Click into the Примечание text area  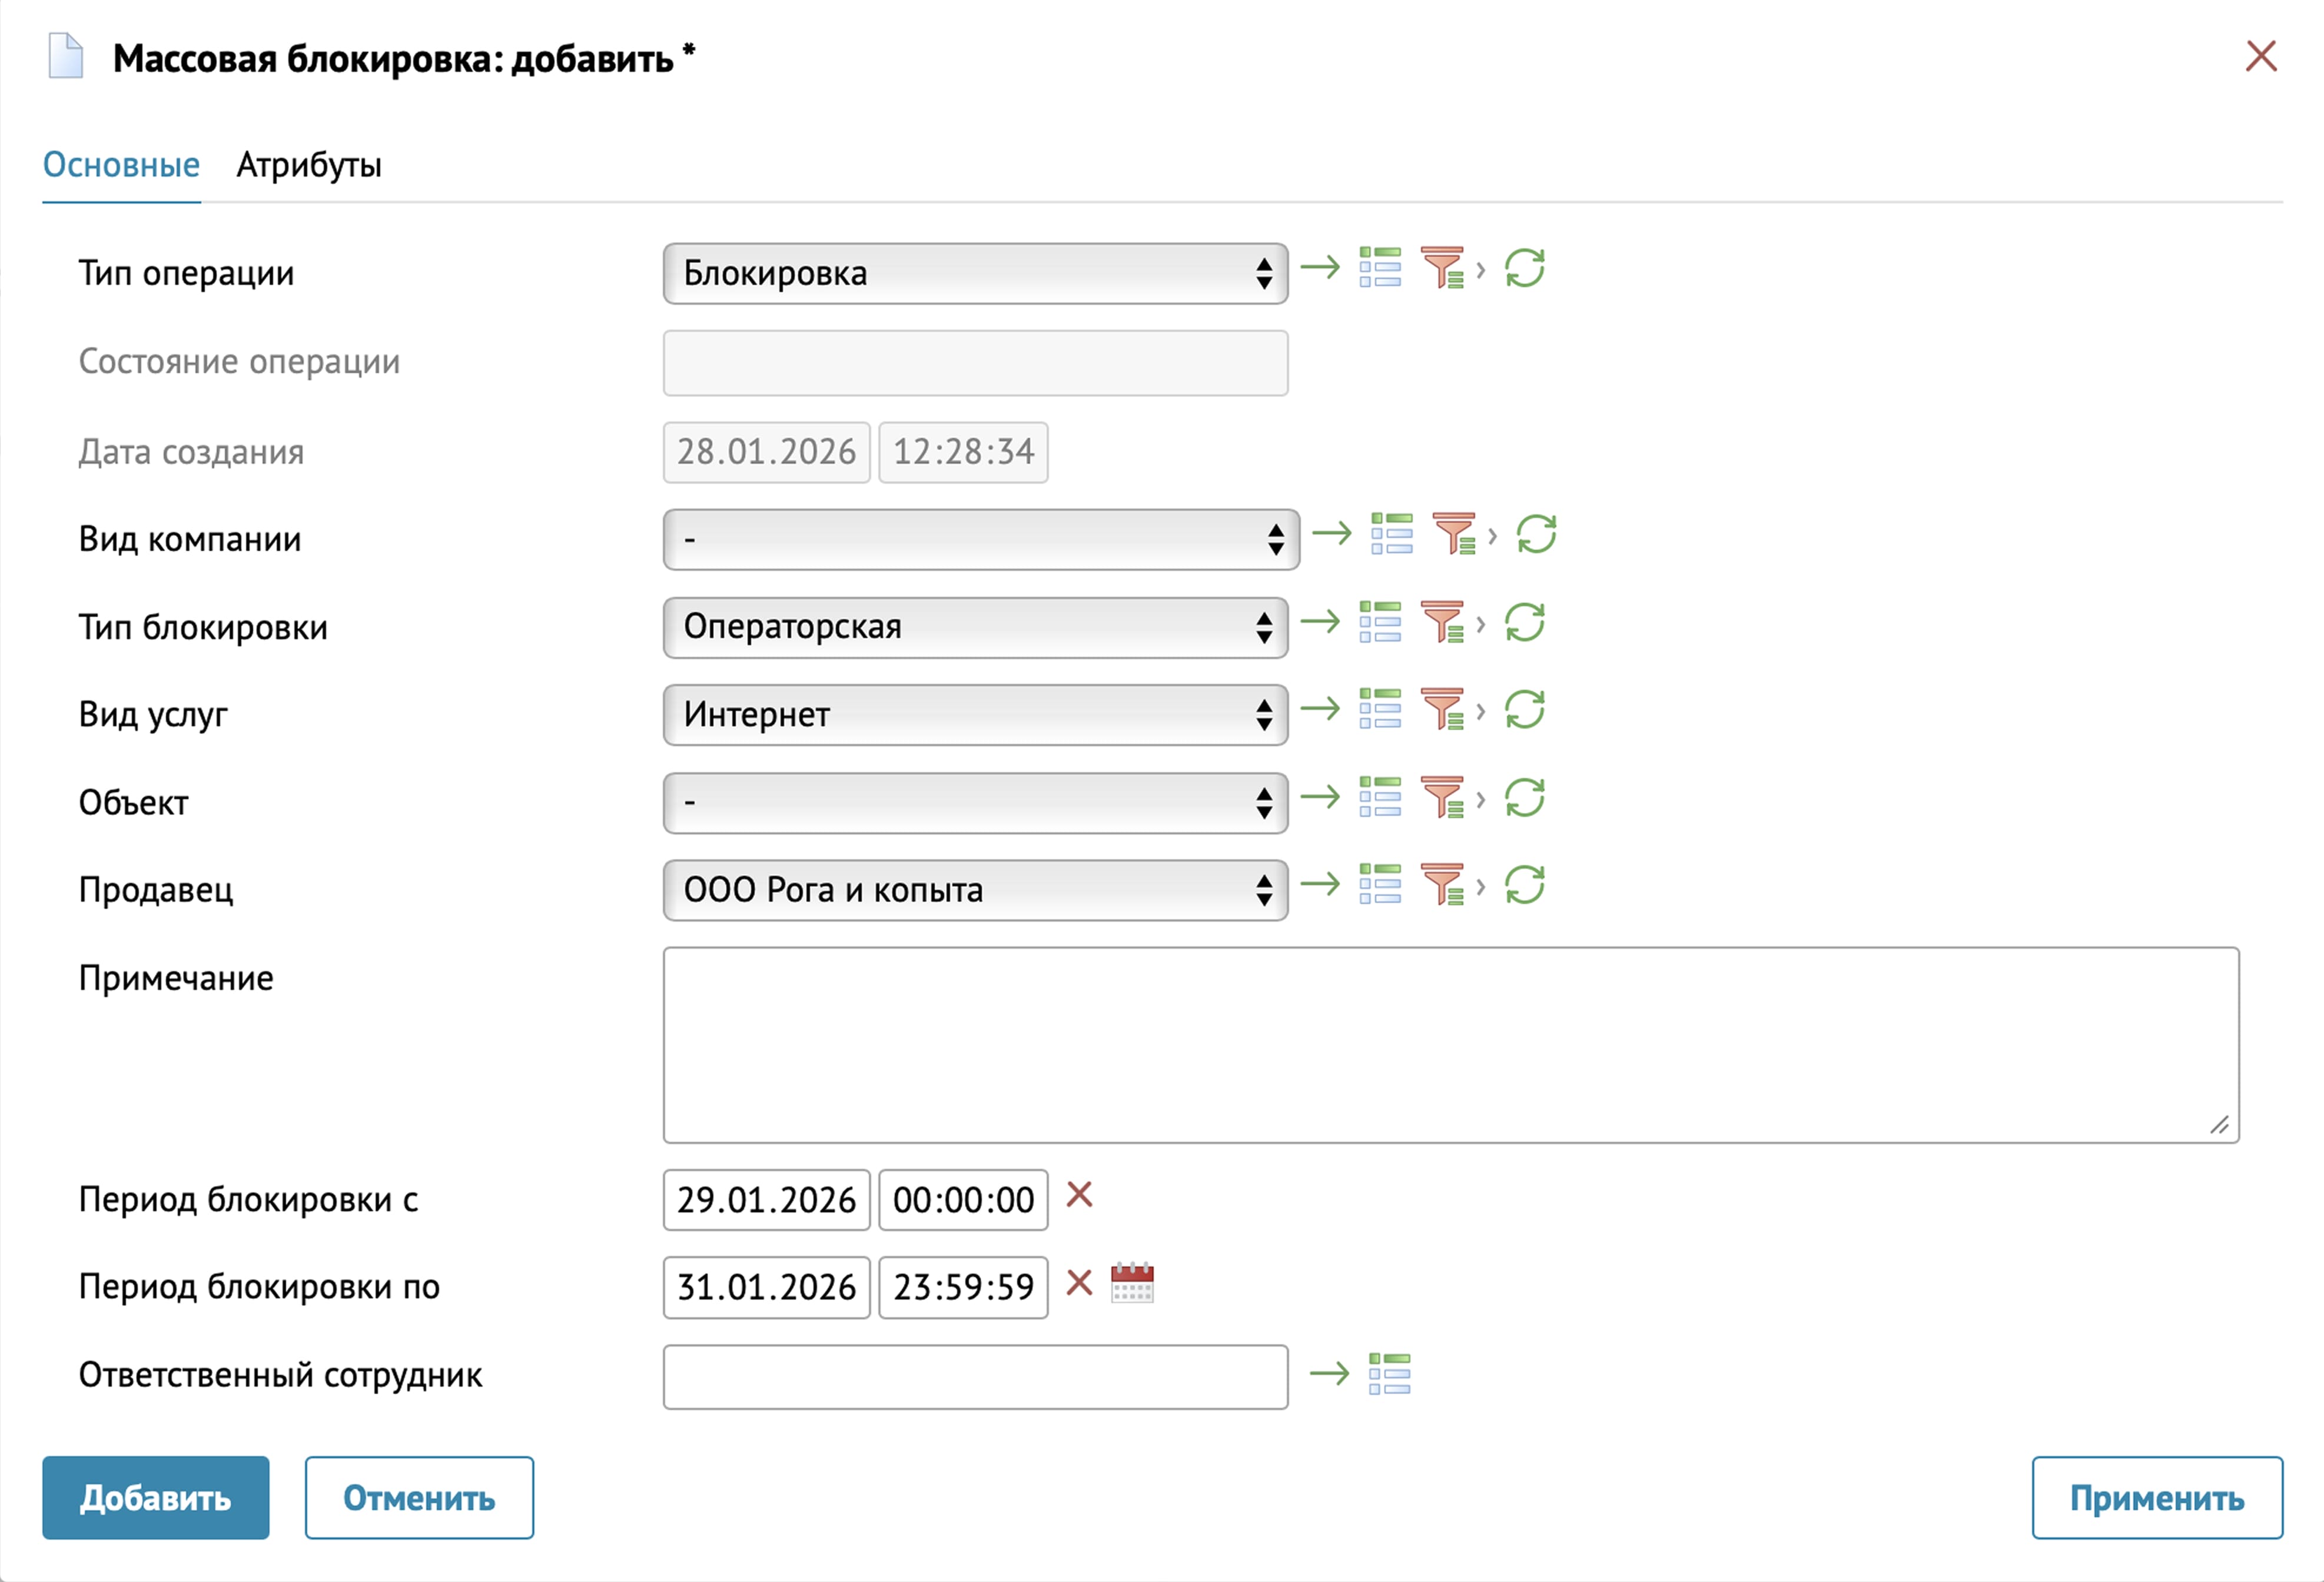[1450, 1045]
